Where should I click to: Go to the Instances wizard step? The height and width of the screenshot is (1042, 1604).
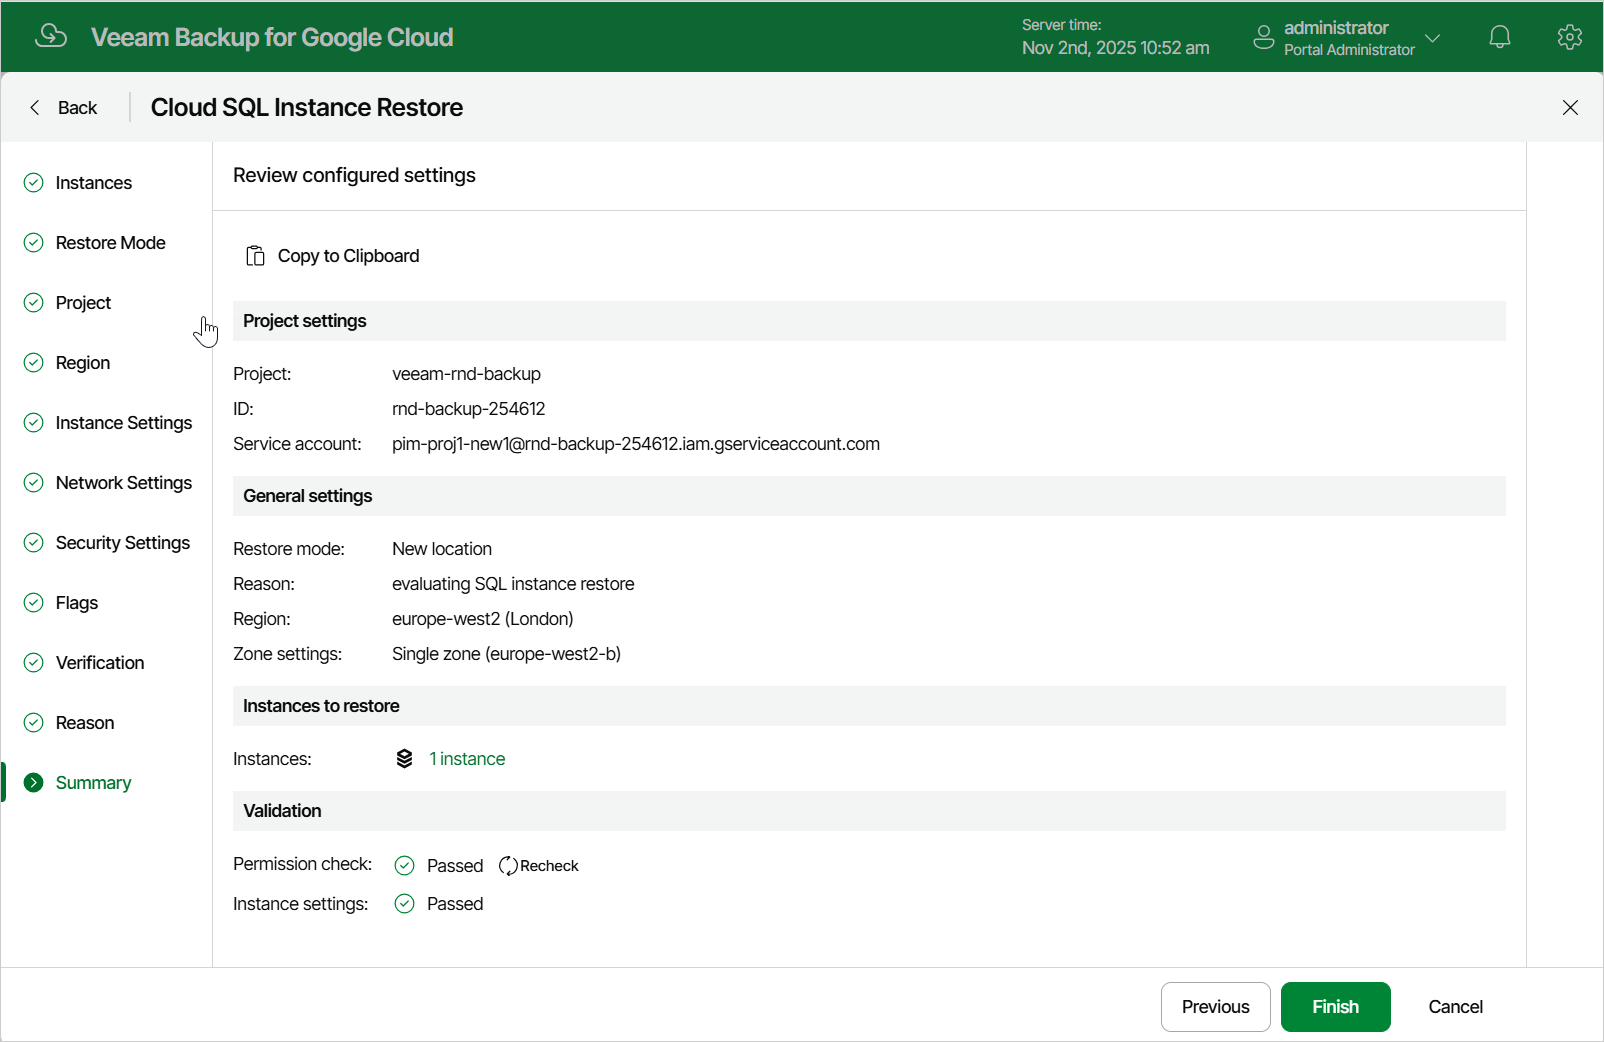(93, 183)
